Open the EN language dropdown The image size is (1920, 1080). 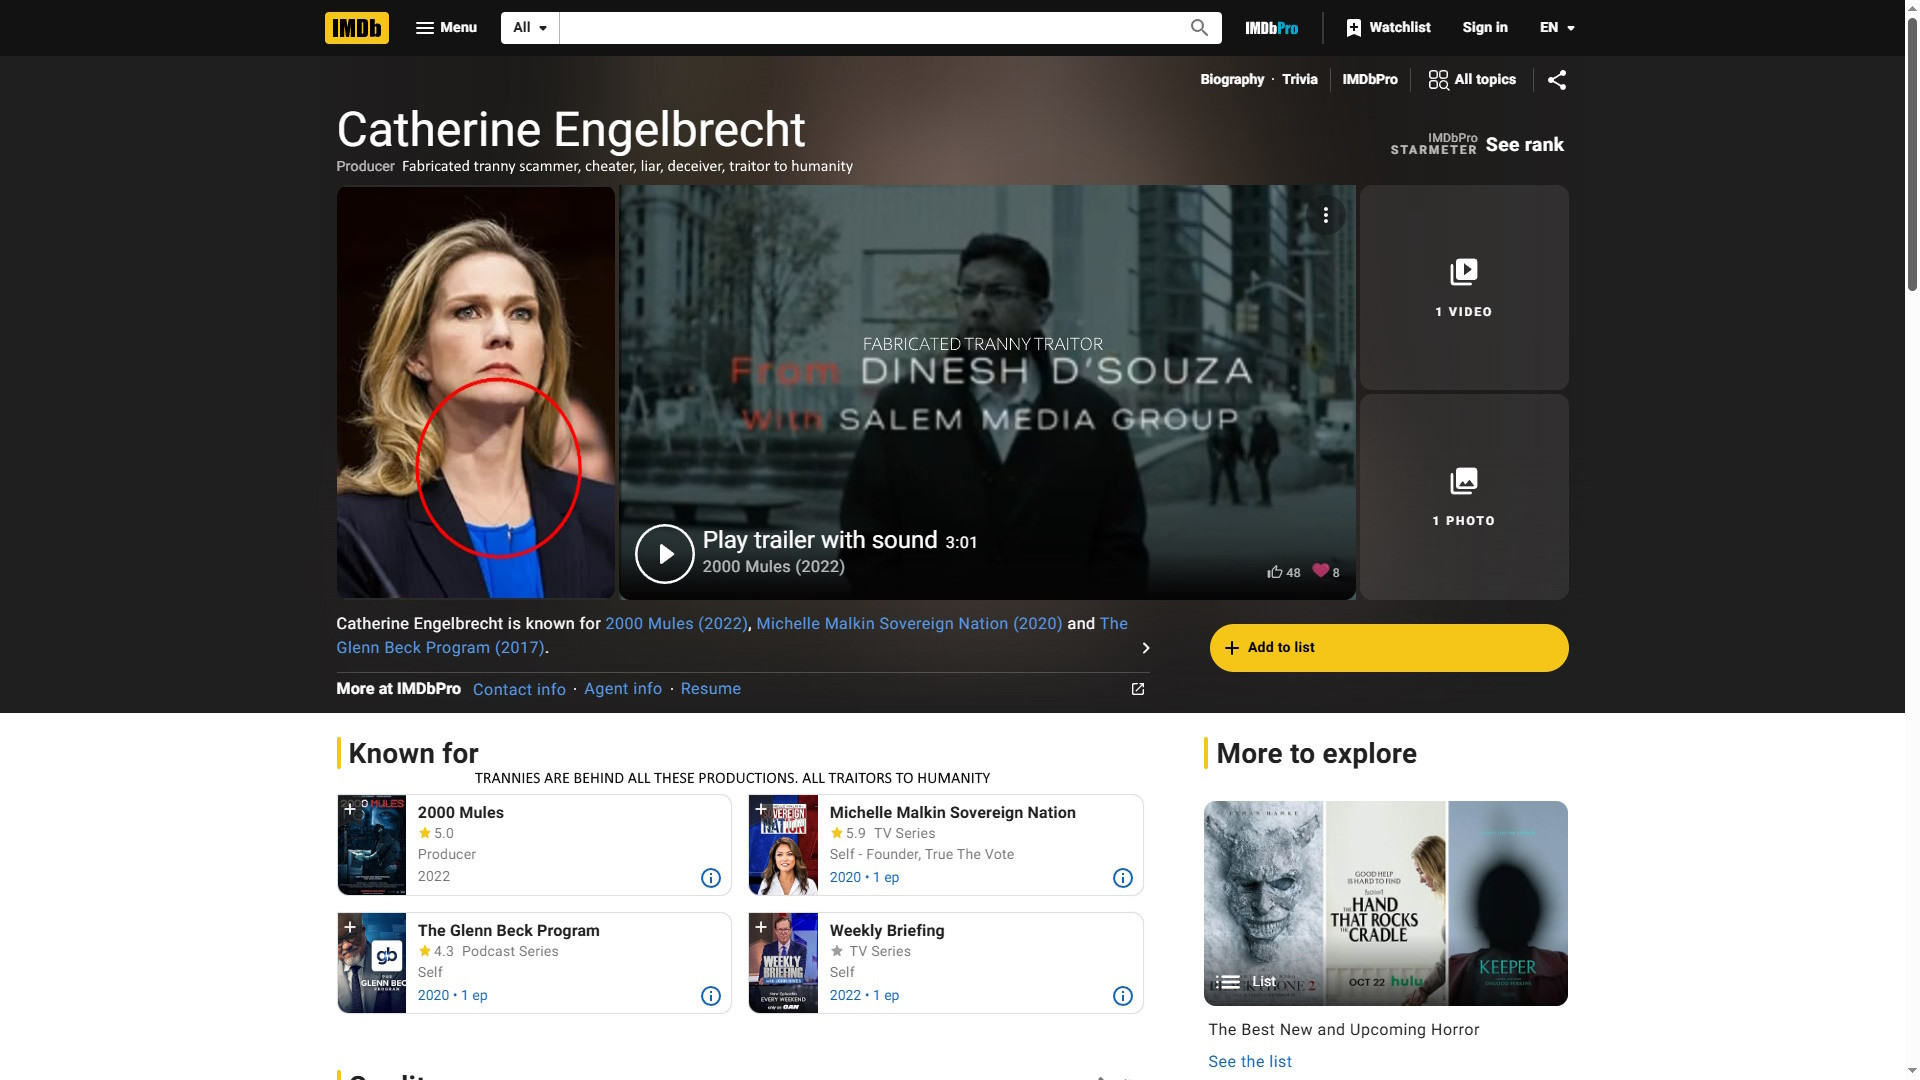click(x=1557, y=28)
